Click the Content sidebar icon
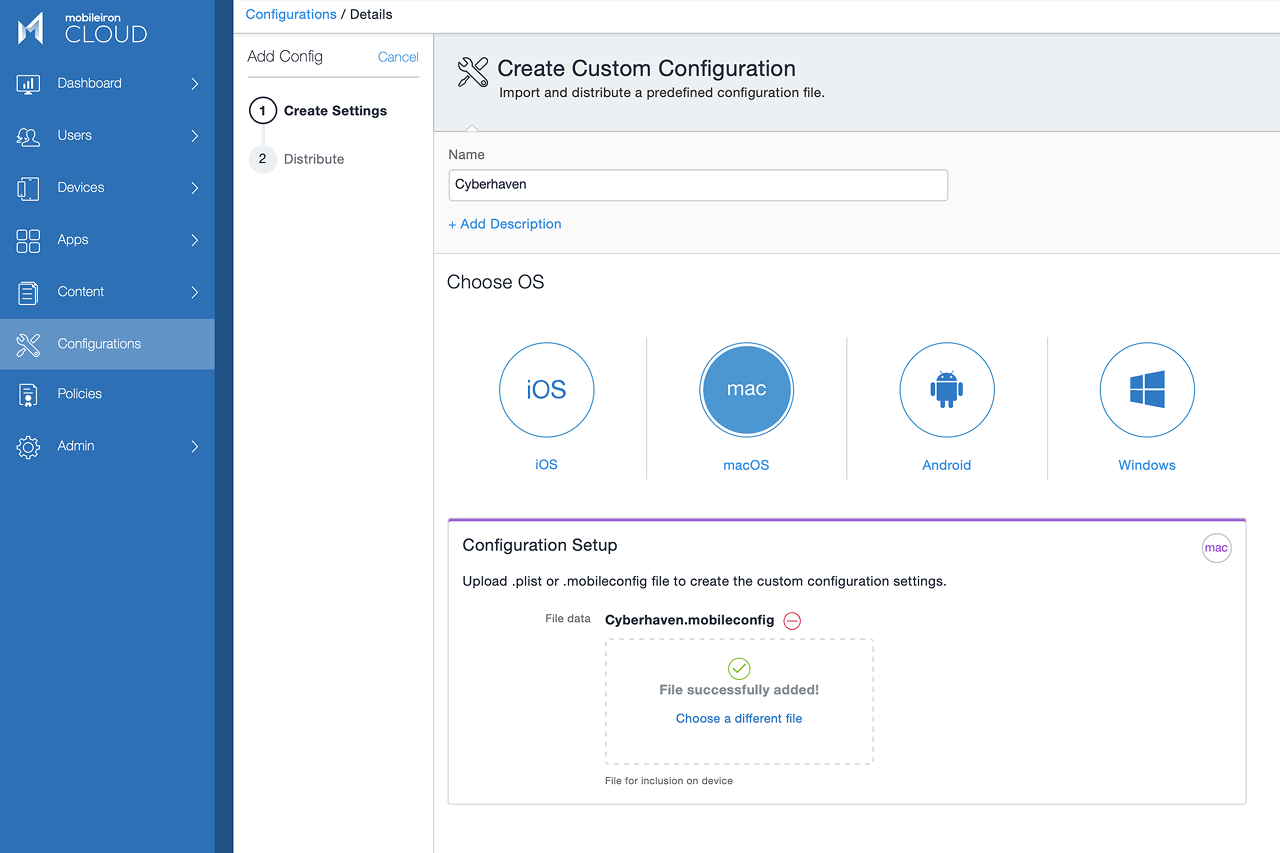 [28, 292]
